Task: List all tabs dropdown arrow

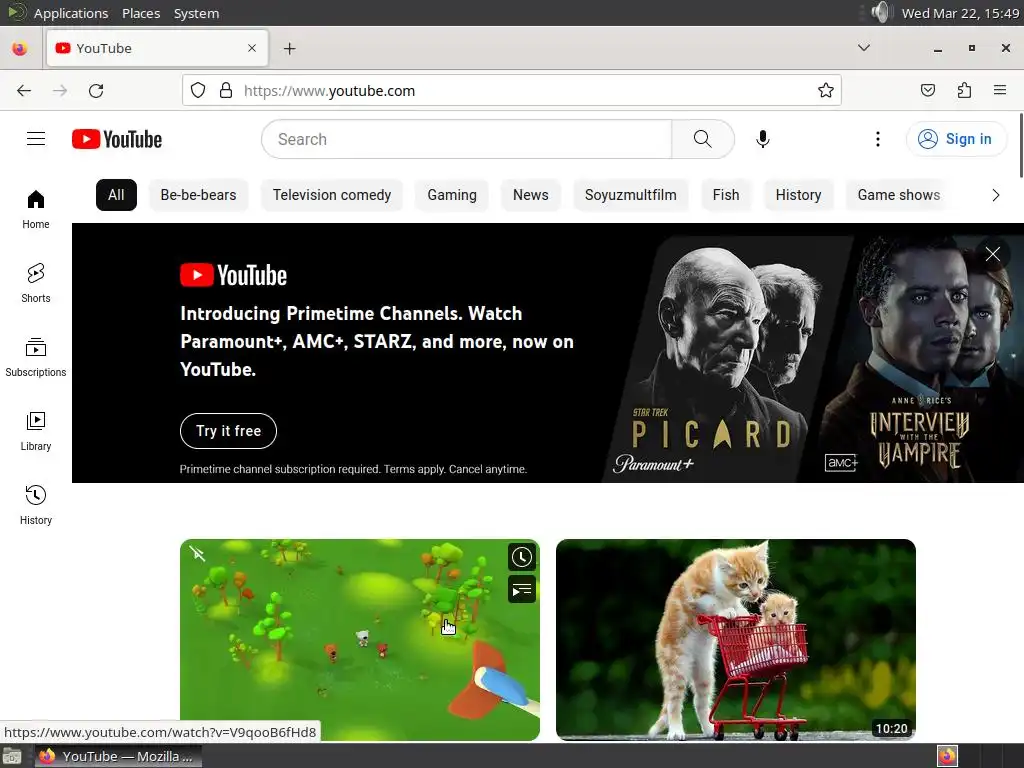Action: pos(863,48)
